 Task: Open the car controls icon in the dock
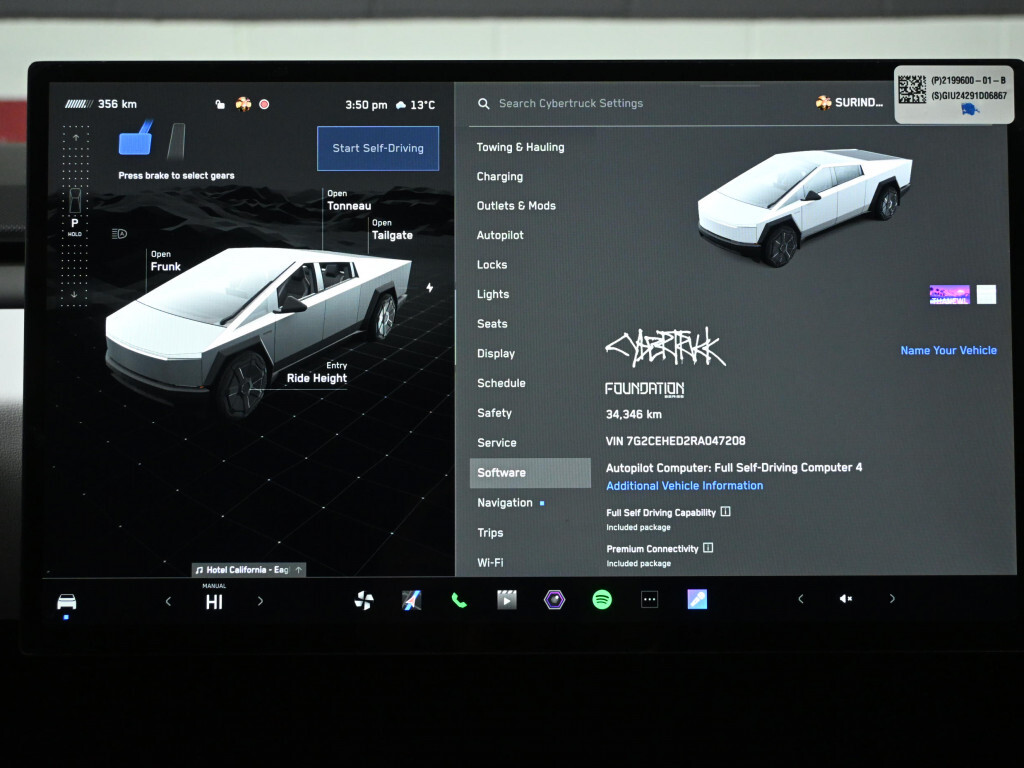tap(67, 601)
